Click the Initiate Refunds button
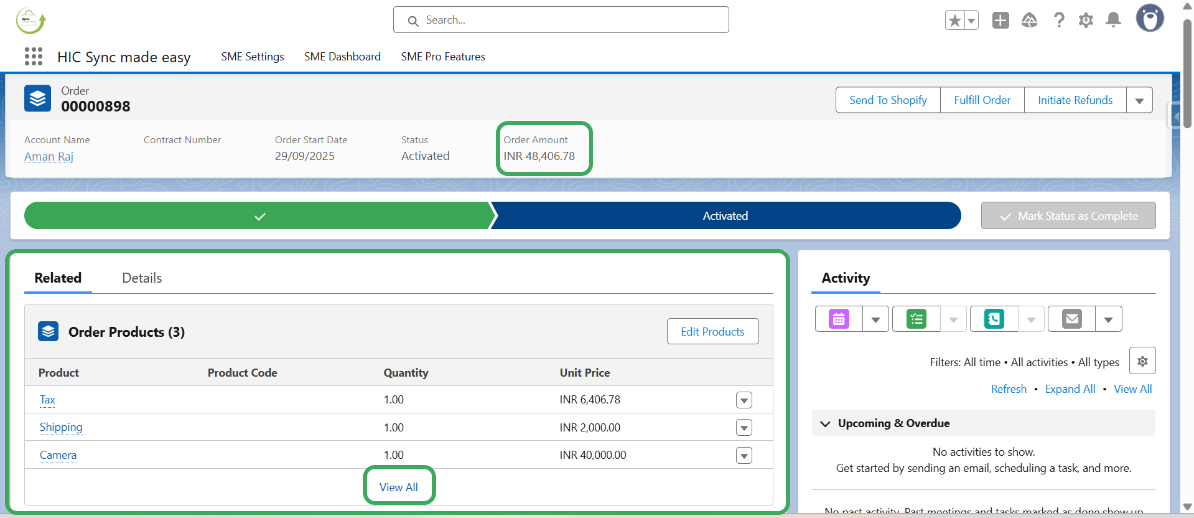The image size is (1194, 518). [1075, 100]
